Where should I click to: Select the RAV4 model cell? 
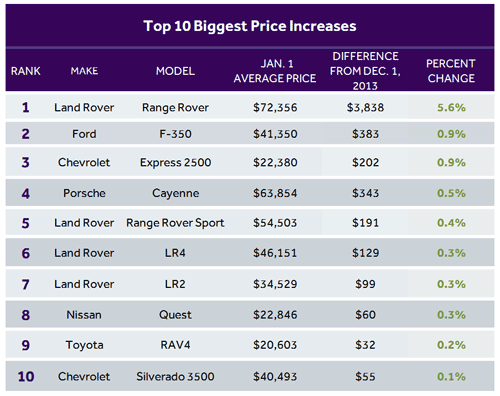pyautogui.click(x=175, y=345)
